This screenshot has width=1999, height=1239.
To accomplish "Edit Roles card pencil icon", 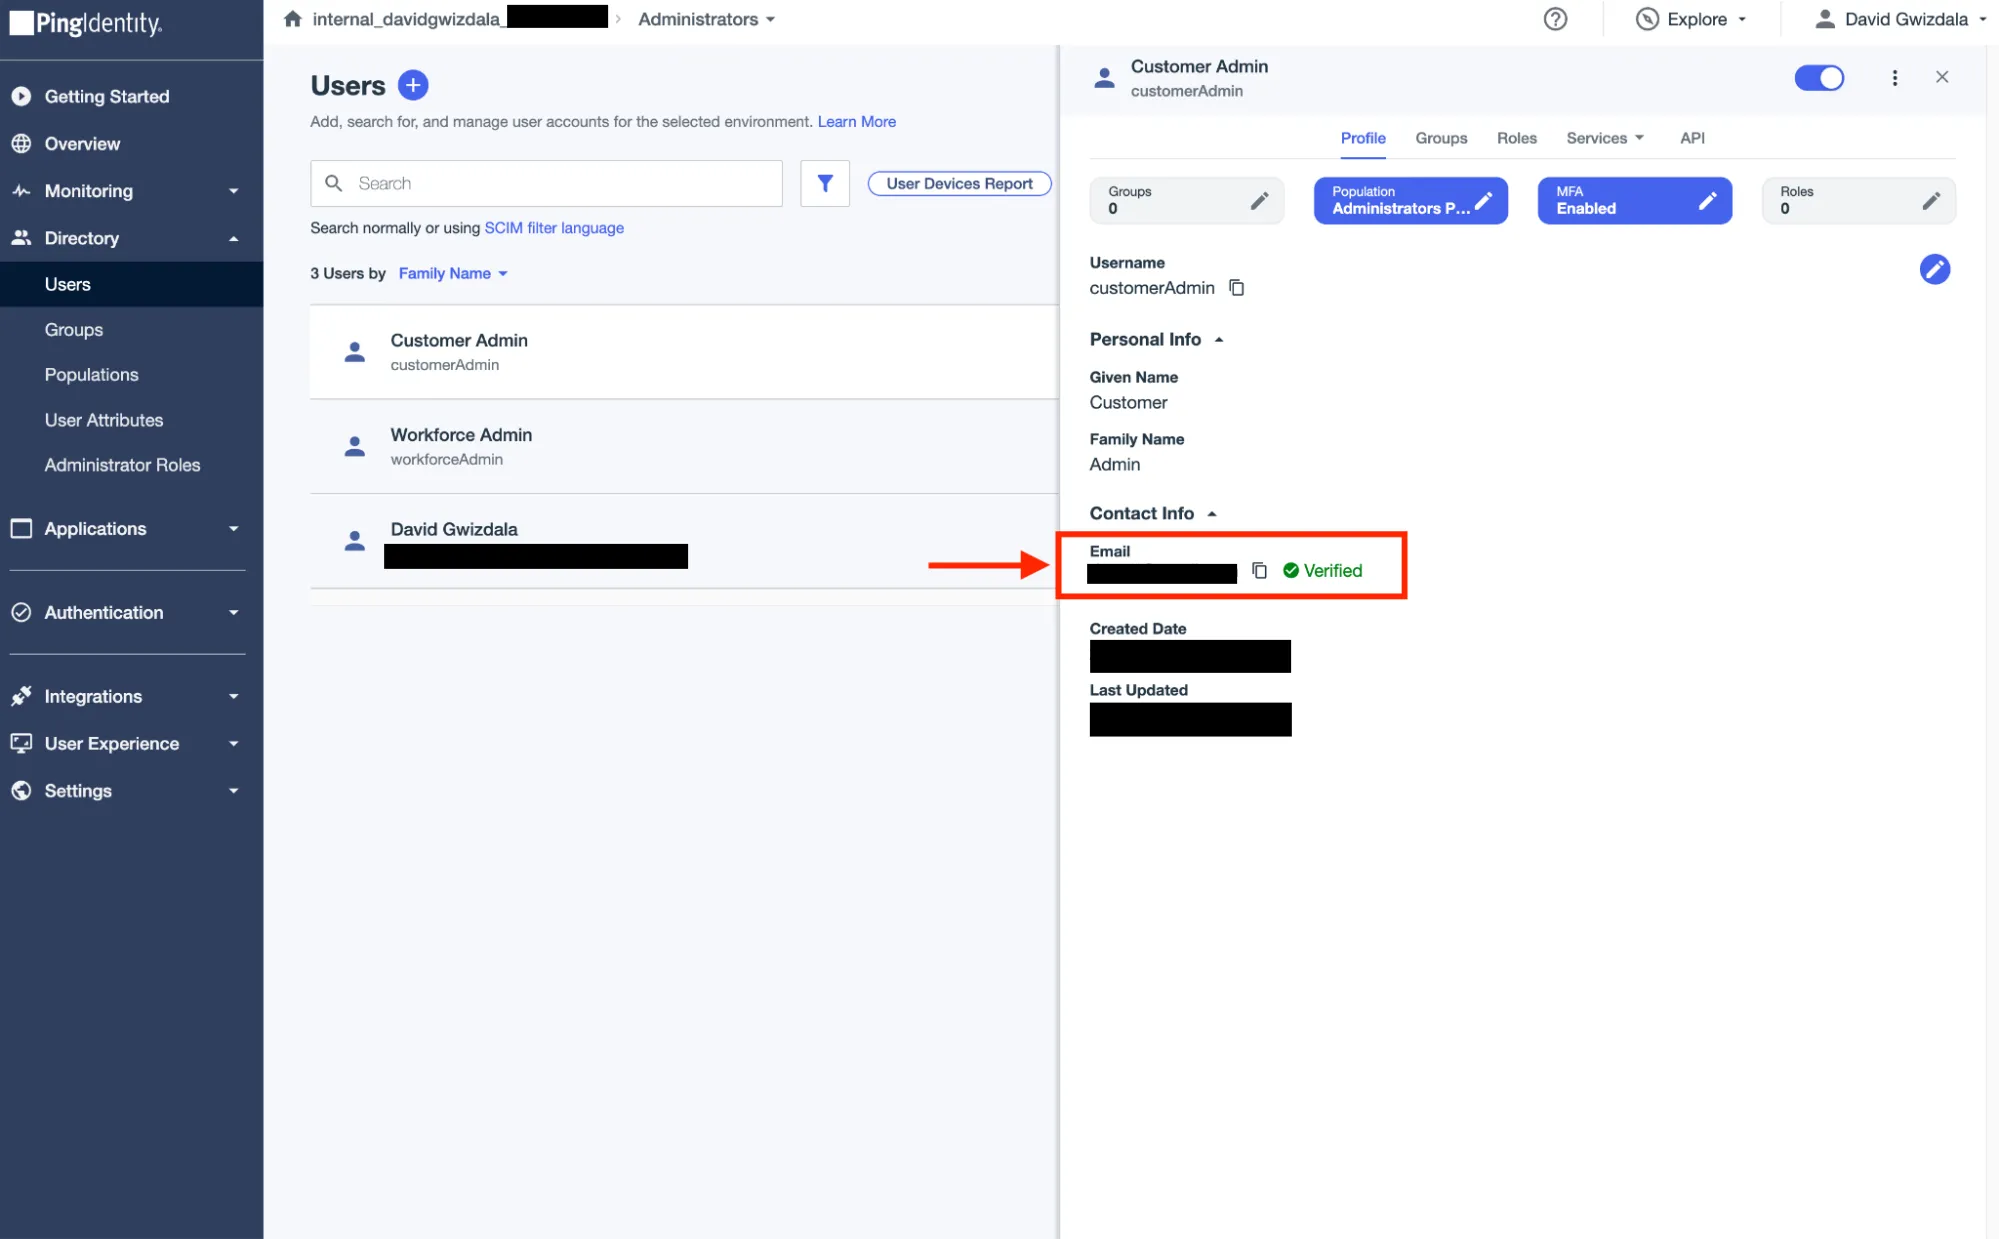I will click(1931, 201).
